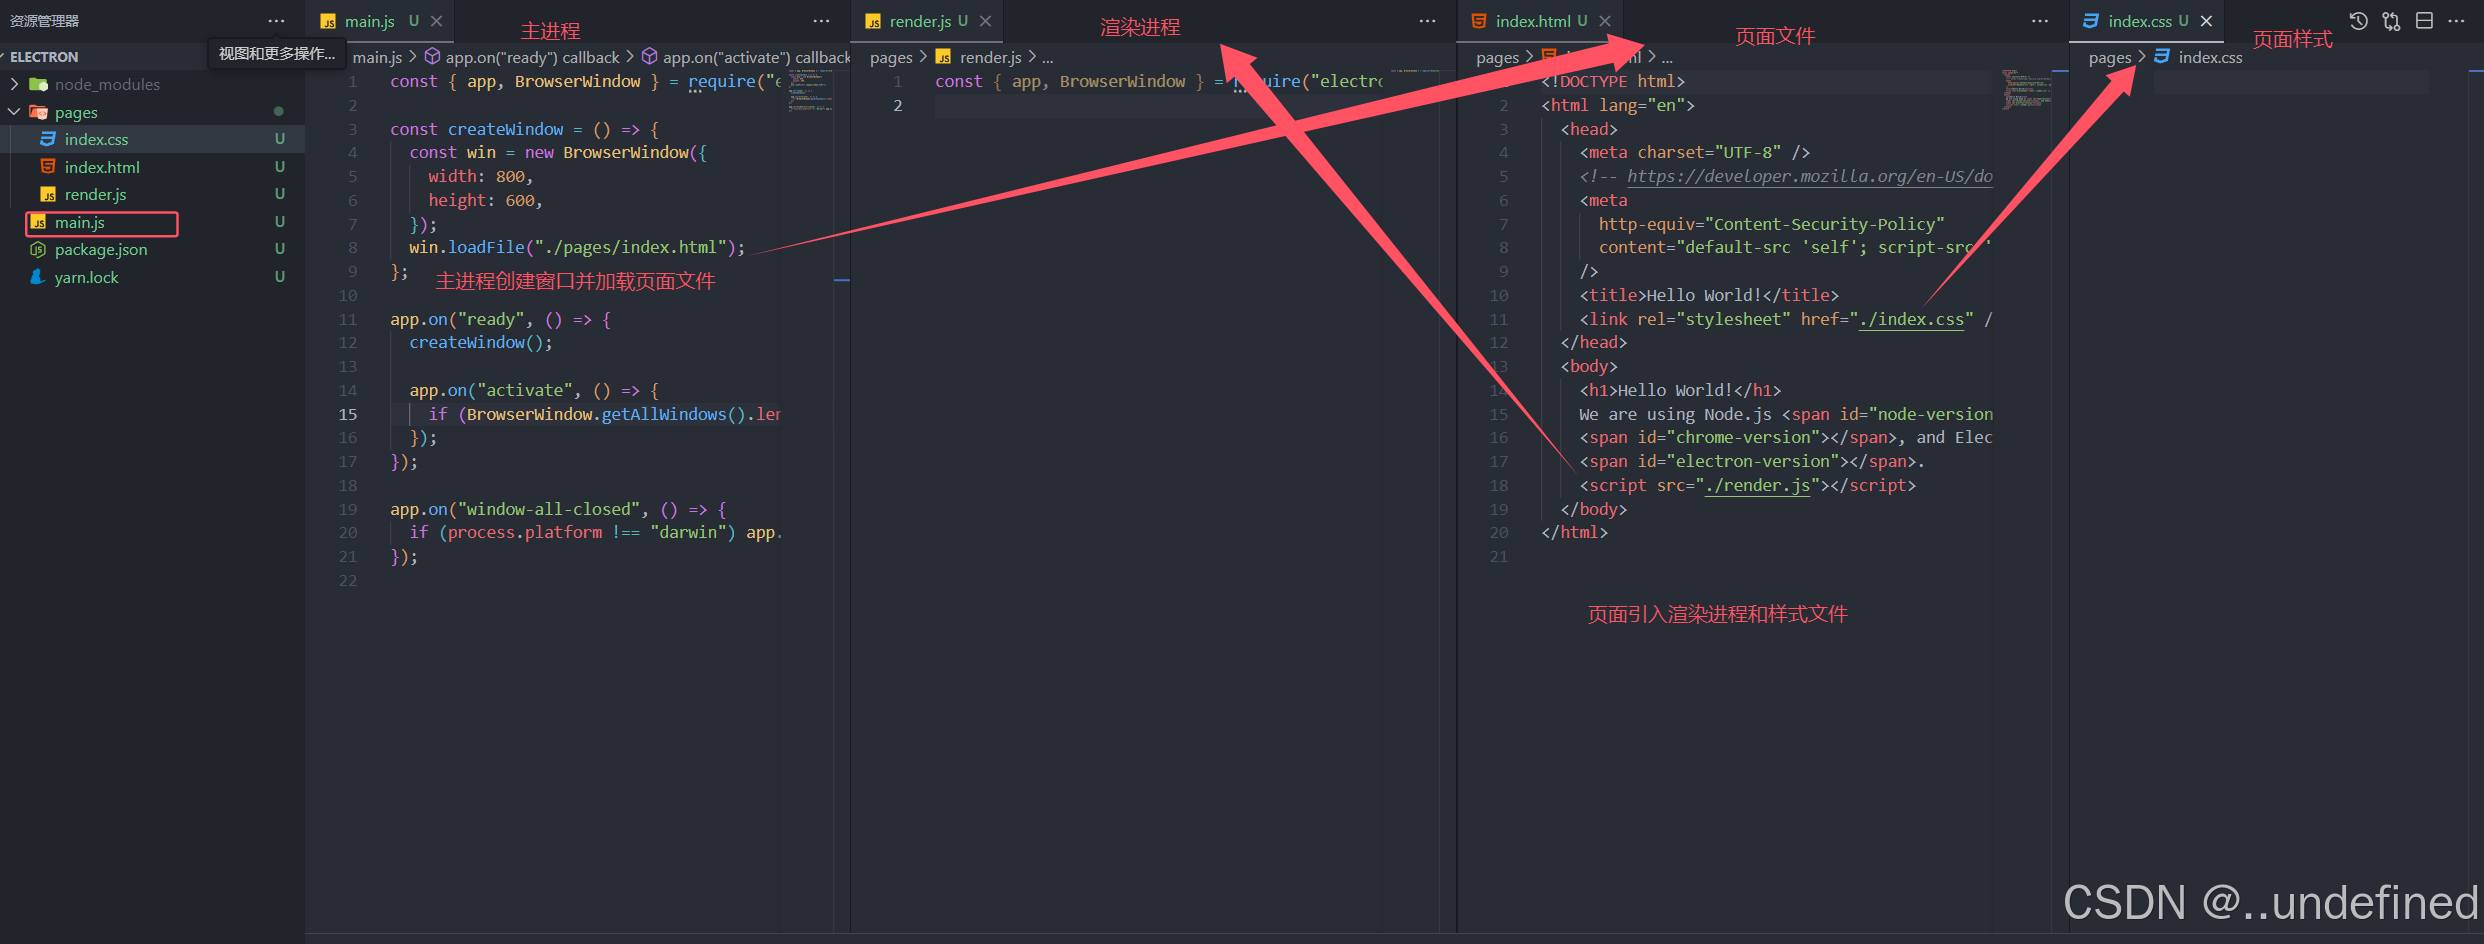Split the index.css editor with the layout icon
2484x944 pixels.
coord(2424,21)
